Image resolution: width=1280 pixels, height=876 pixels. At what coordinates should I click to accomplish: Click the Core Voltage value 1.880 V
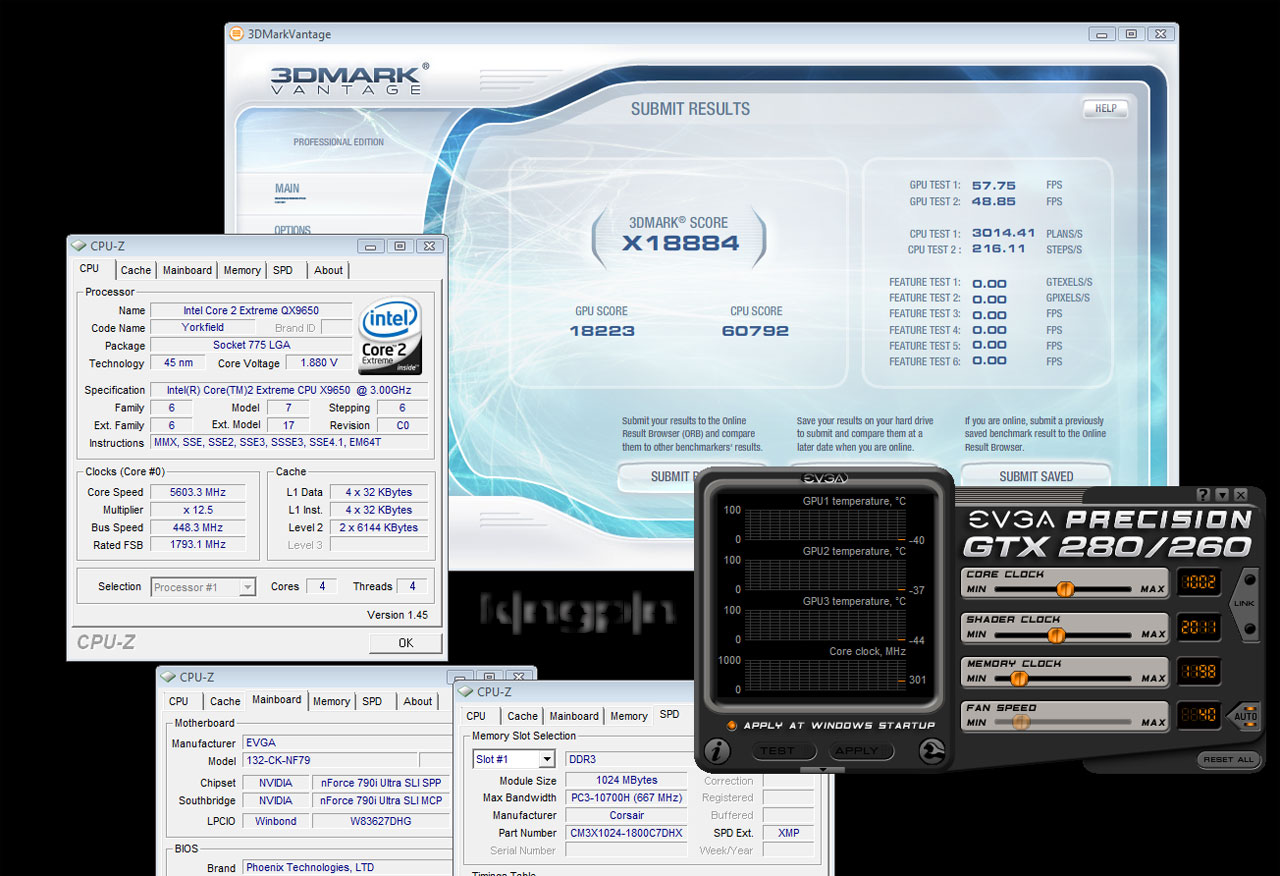coord(319,363)
